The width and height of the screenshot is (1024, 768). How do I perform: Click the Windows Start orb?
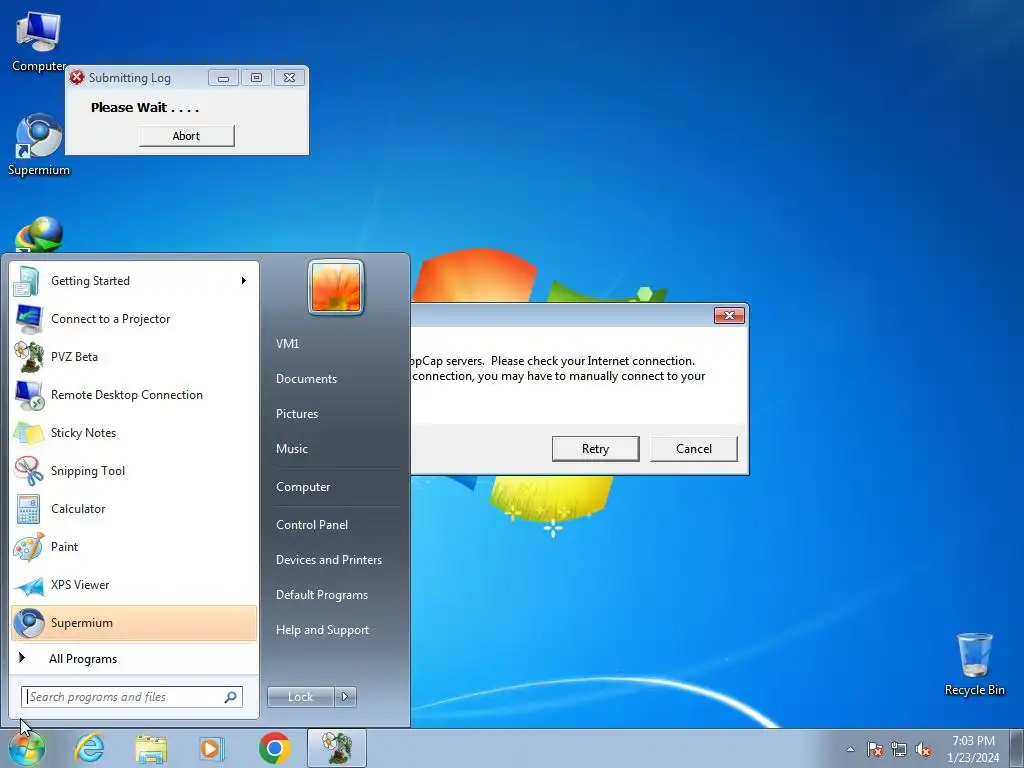(x=27, y=748)
